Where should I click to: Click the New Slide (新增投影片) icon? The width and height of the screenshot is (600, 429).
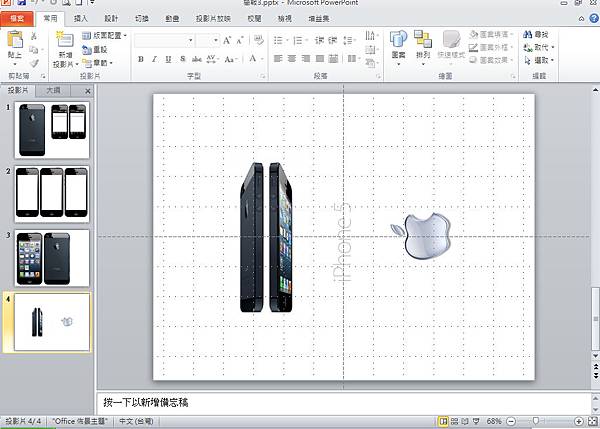point(65,40)
